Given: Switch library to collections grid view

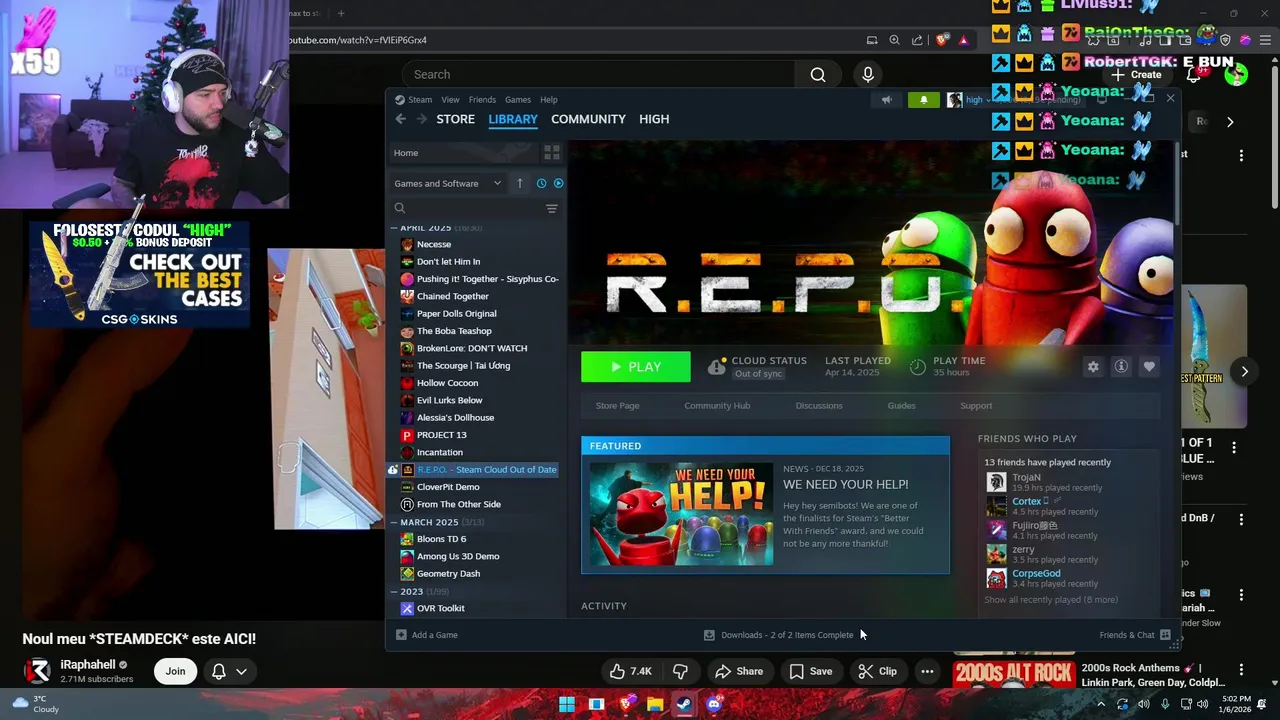Looking at the screenshot, I should click(x=552, y=153).
